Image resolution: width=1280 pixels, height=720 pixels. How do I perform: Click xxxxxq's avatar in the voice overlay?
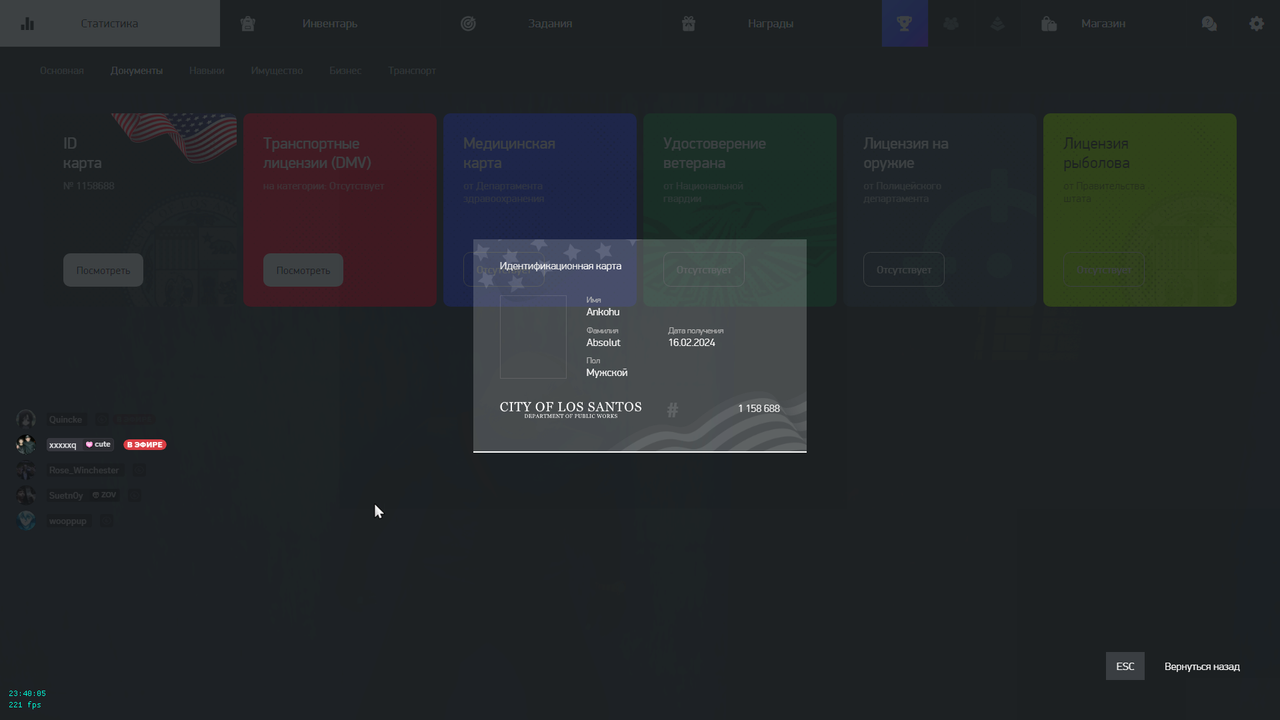pyautogui.click(x=26, y=444)
